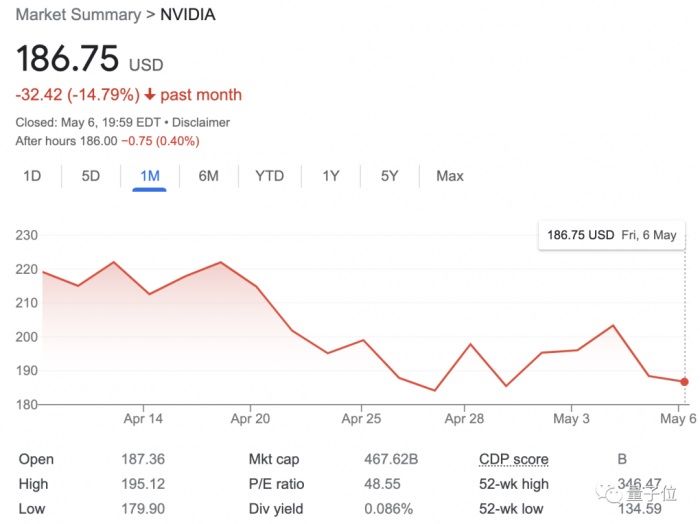Switch to the 5D chart range
The image size is (700, 524).
click(x=91, y=176)
